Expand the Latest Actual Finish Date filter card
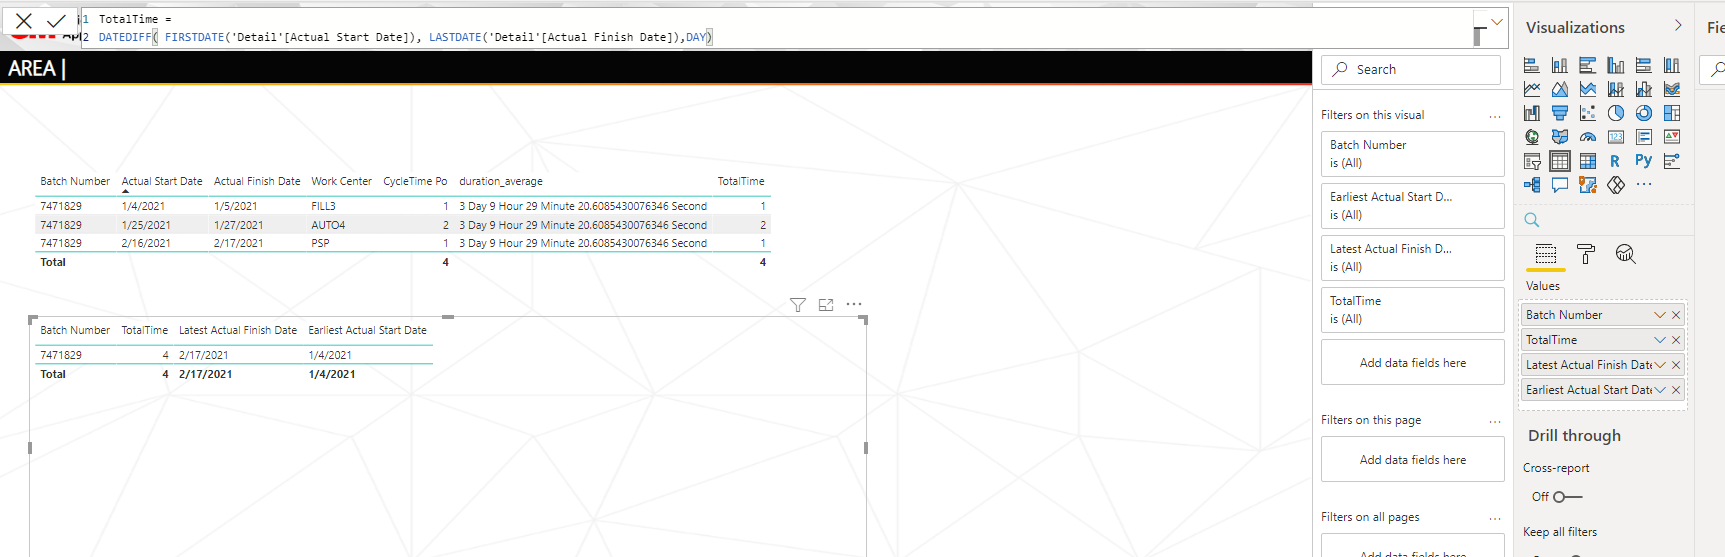 coord(1412,258)
